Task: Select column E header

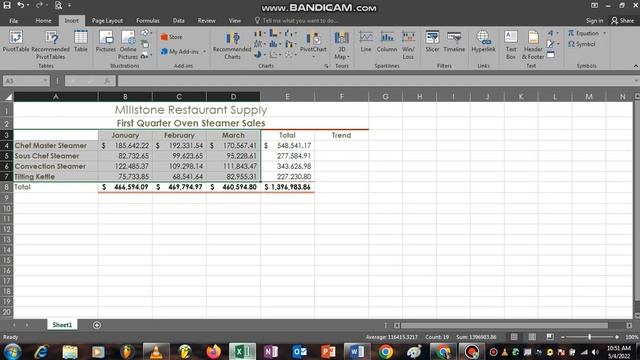Action: pos(287,97)
